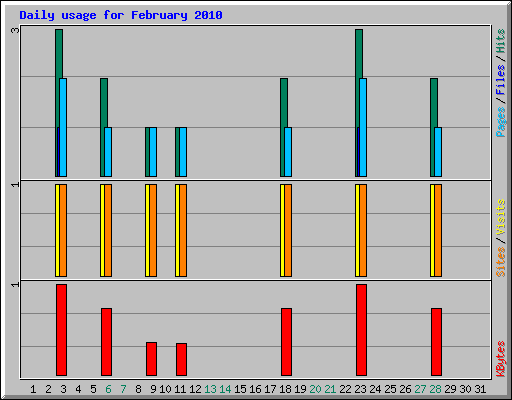
Task: Click the cyan Pages bar for day 9
Action: pos(153,152)
